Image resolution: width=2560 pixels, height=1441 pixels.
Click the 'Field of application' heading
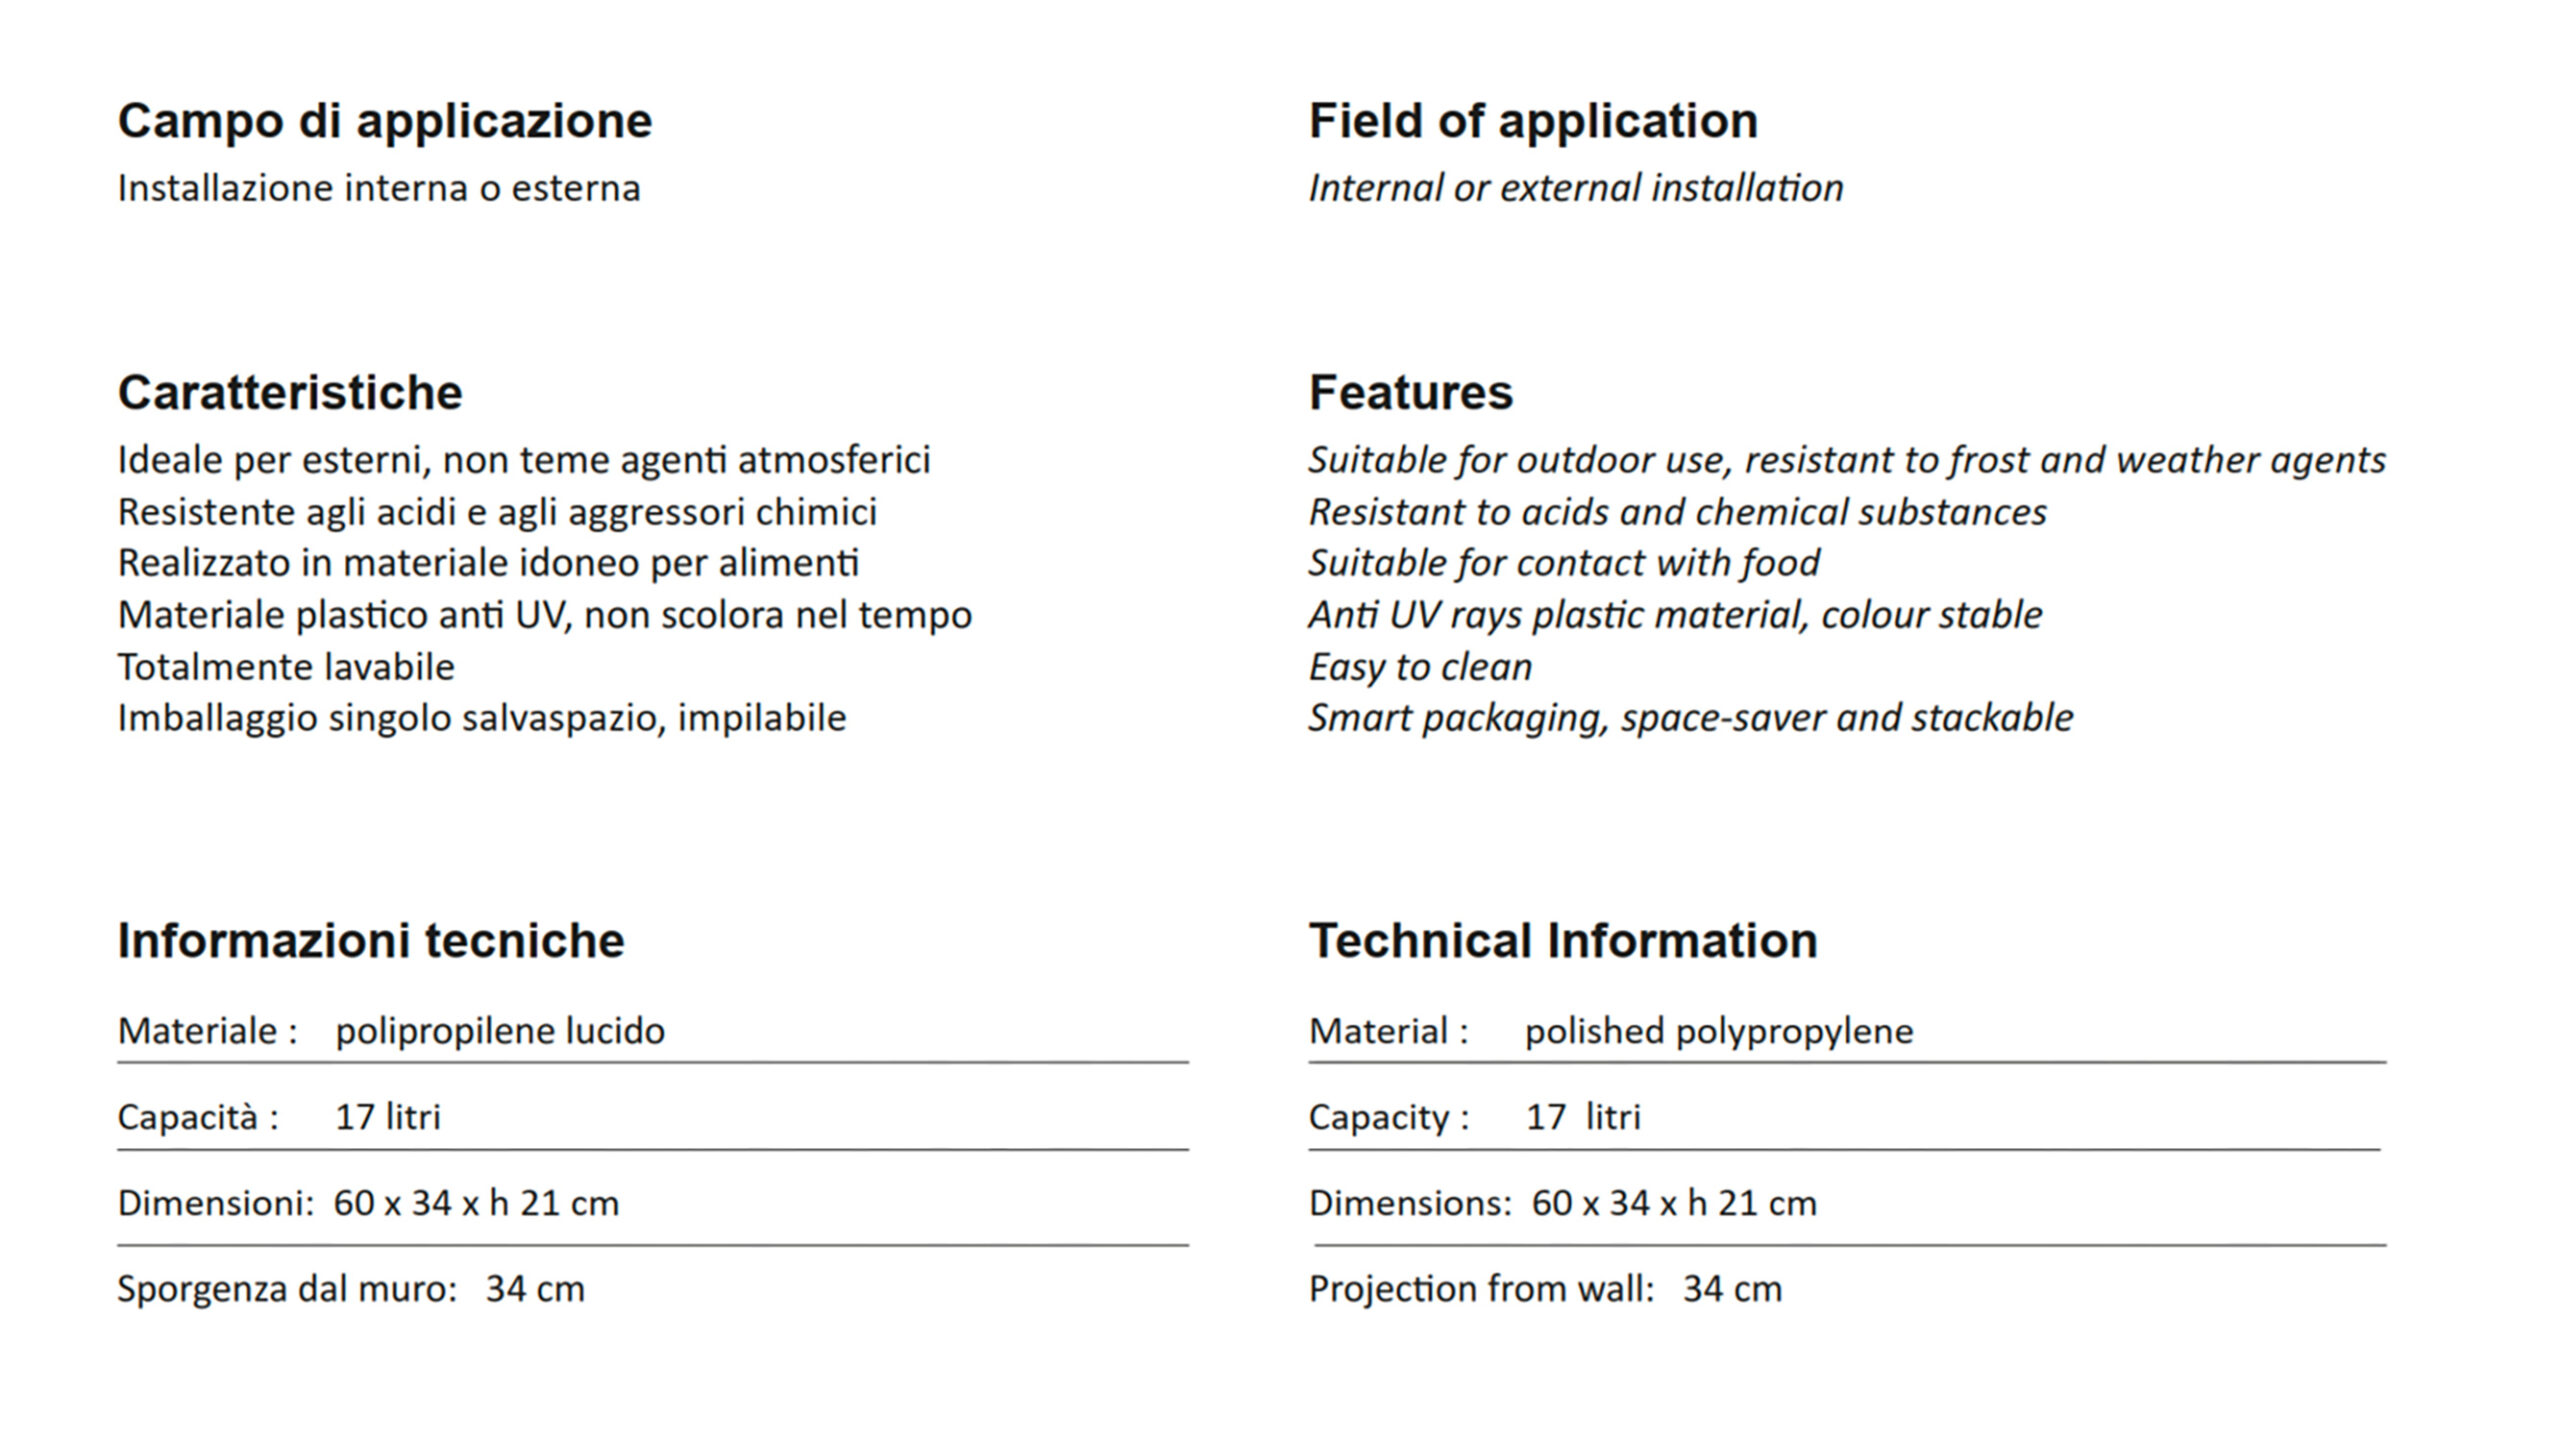(1533, 122)
